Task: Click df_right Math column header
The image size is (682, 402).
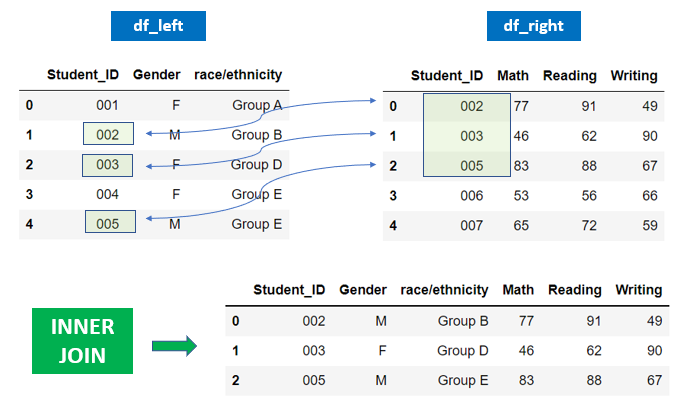Action: pyautogui.click(x=512, y=75)
